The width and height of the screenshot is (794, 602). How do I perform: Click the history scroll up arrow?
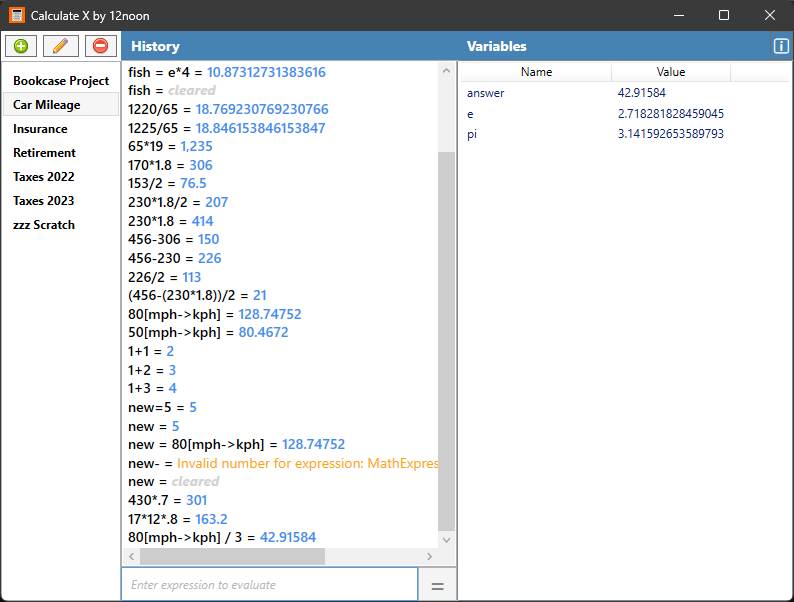446,71
